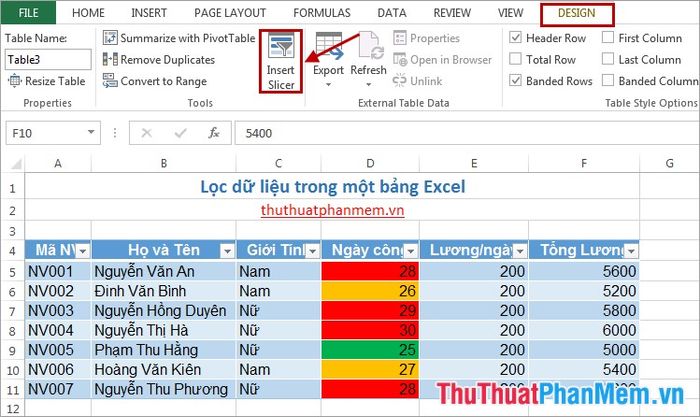Select the title Lọc dữ liệu trong một bảng Excel
This screenshot has width=700, height=417.
[x=333, y=187]
